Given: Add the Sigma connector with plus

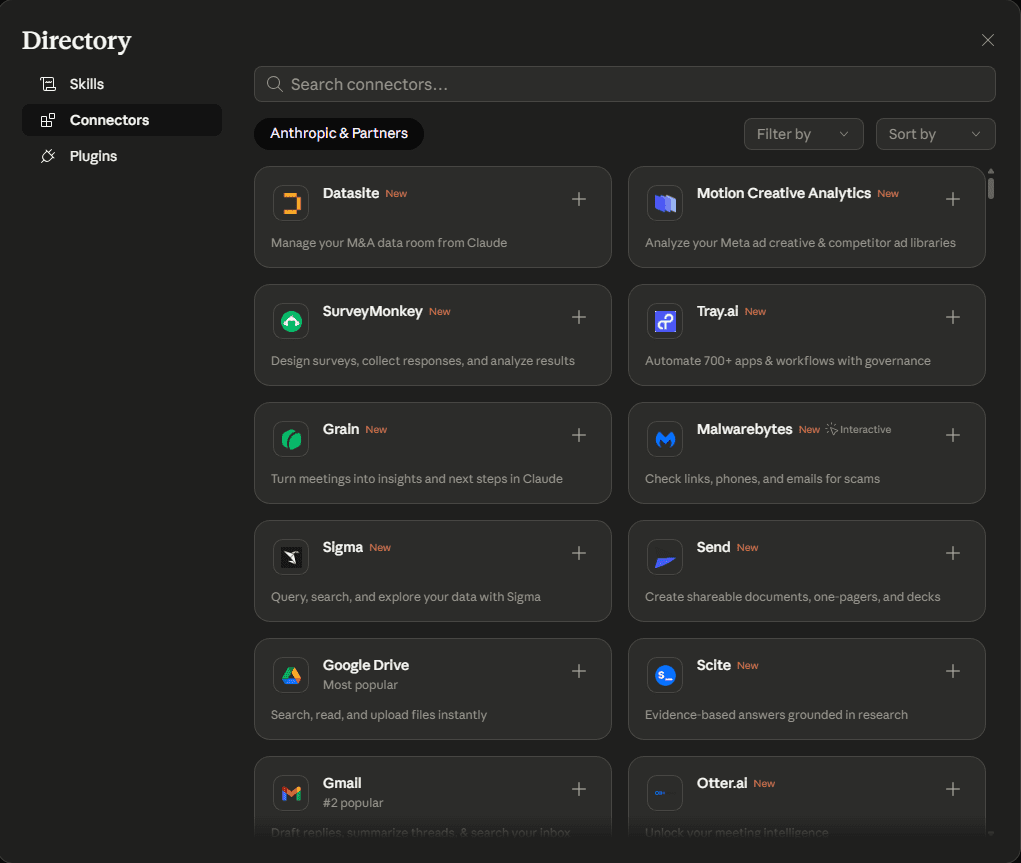Looking at the screenshot, I should click(579, 553).
